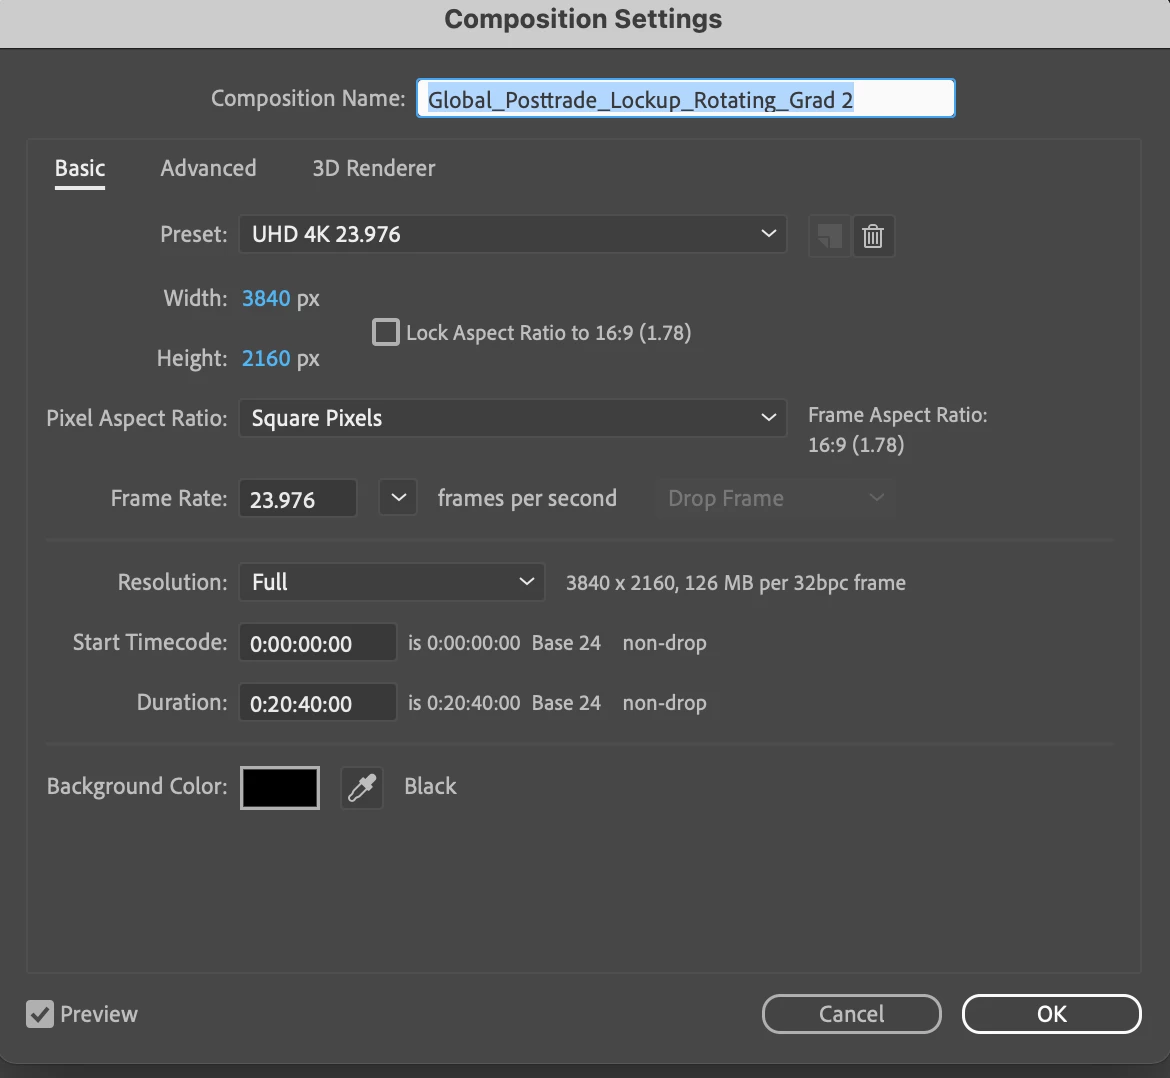Open the Pixel Aspect Ratio dropdown
Screen dimensions: 1170x1078
click(x=513, y=418)
